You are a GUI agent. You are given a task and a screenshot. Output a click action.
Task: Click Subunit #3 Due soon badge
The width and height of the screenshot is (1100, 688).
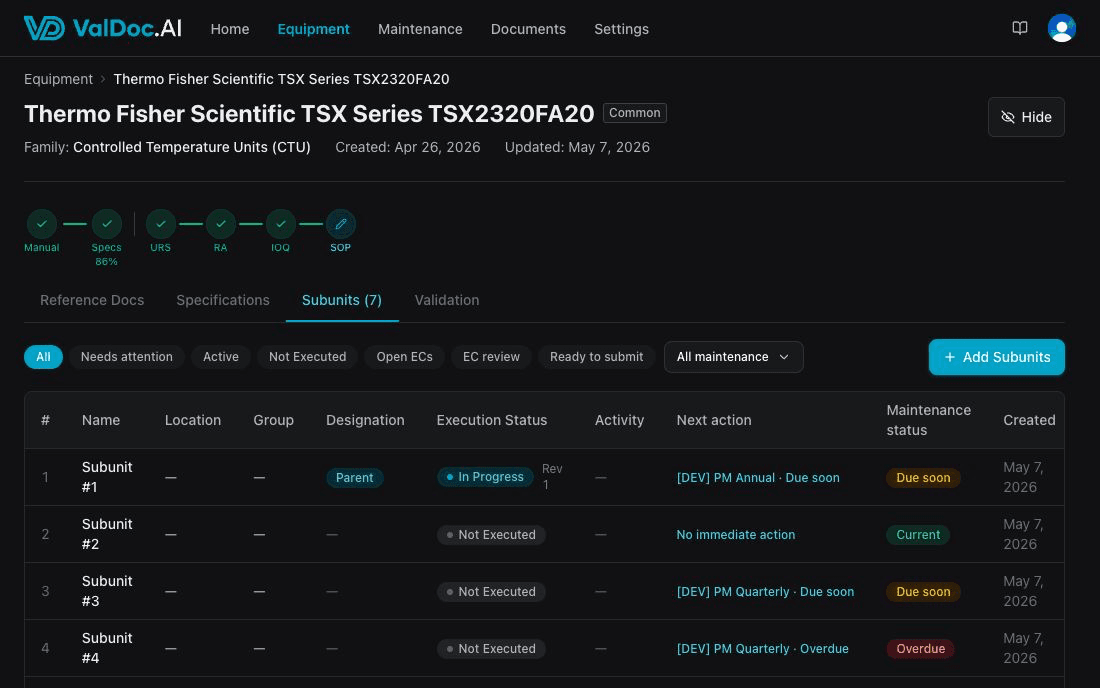923,591
